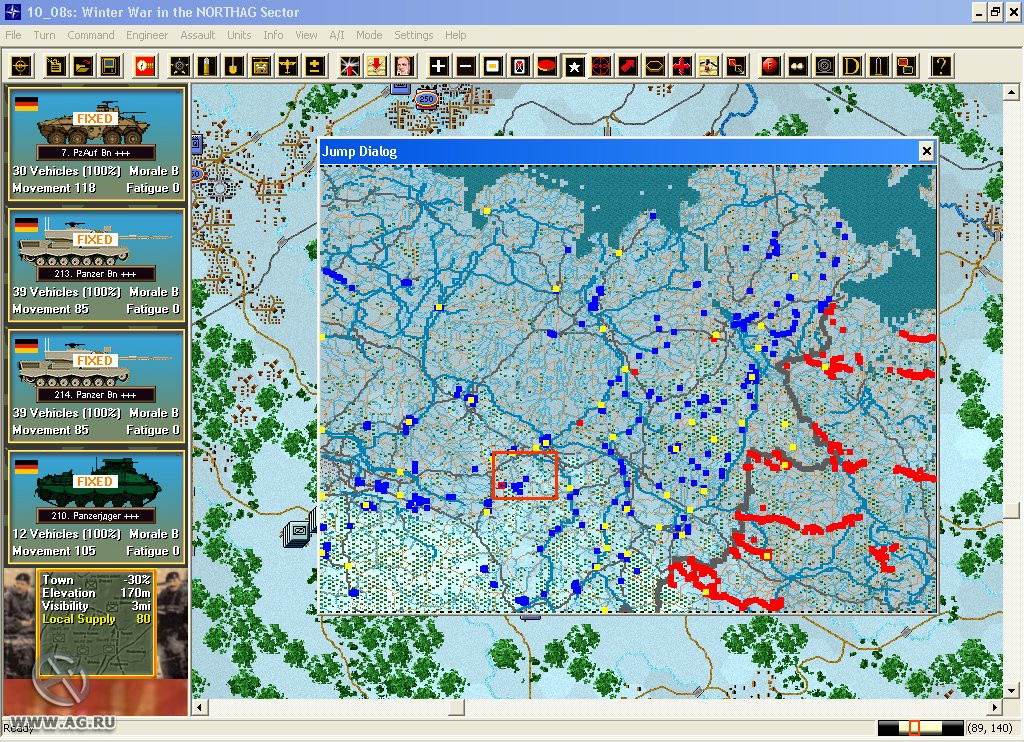The image size is (1024, 742).
Task: Click the map's horizontal scrollbar right arrow
Action: click(995, 707)
